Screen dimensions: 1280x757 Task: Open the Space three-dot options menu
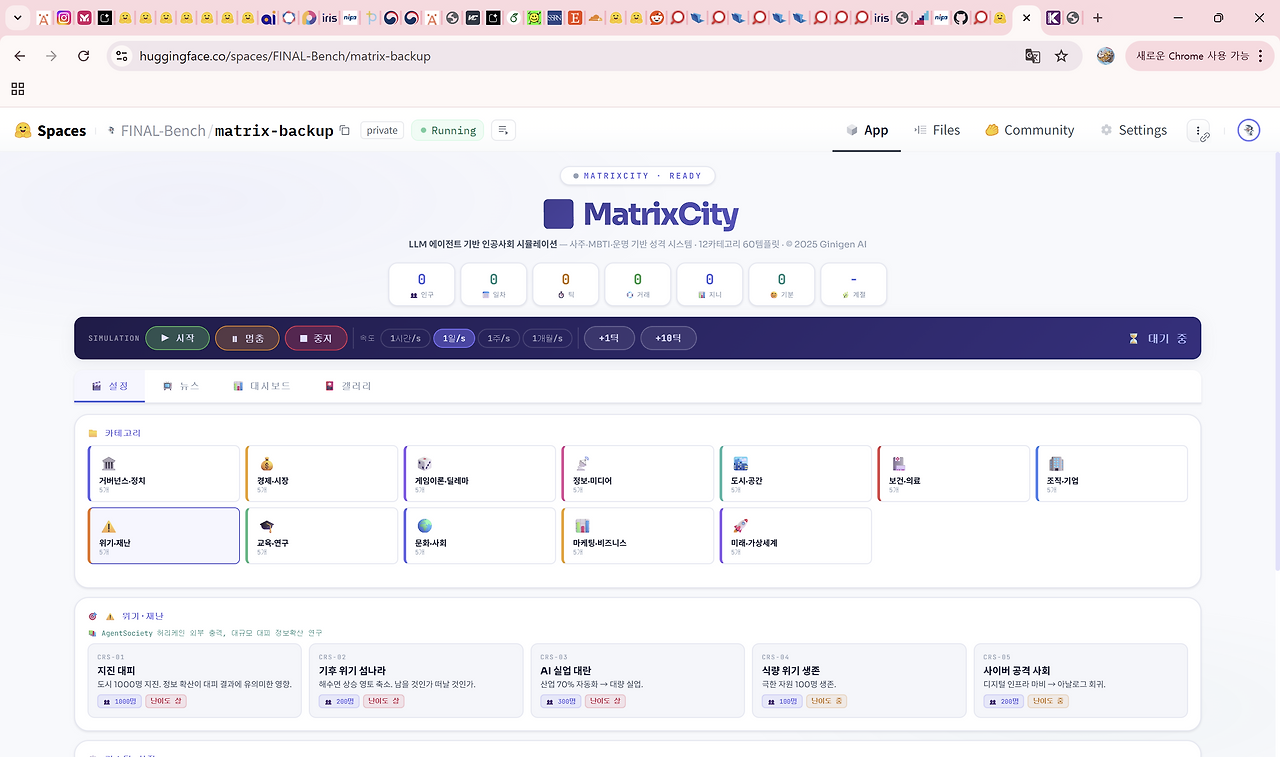pos(1198,131)
